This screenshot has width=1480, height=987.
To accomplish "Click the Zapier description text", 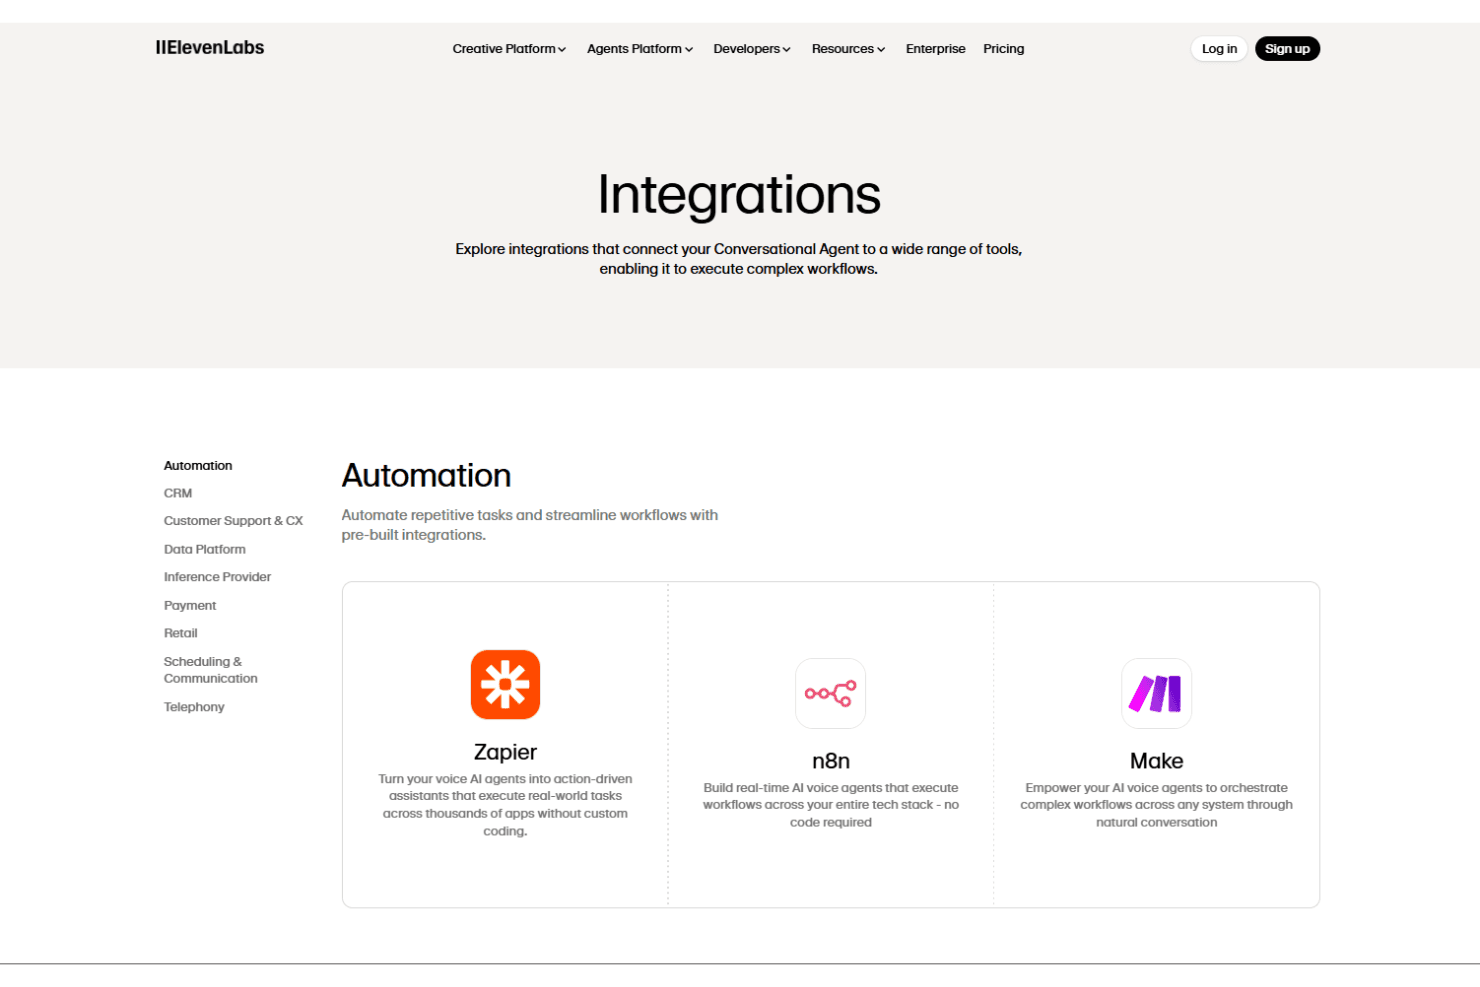I will pyautogui.click(x=505, y=805).
